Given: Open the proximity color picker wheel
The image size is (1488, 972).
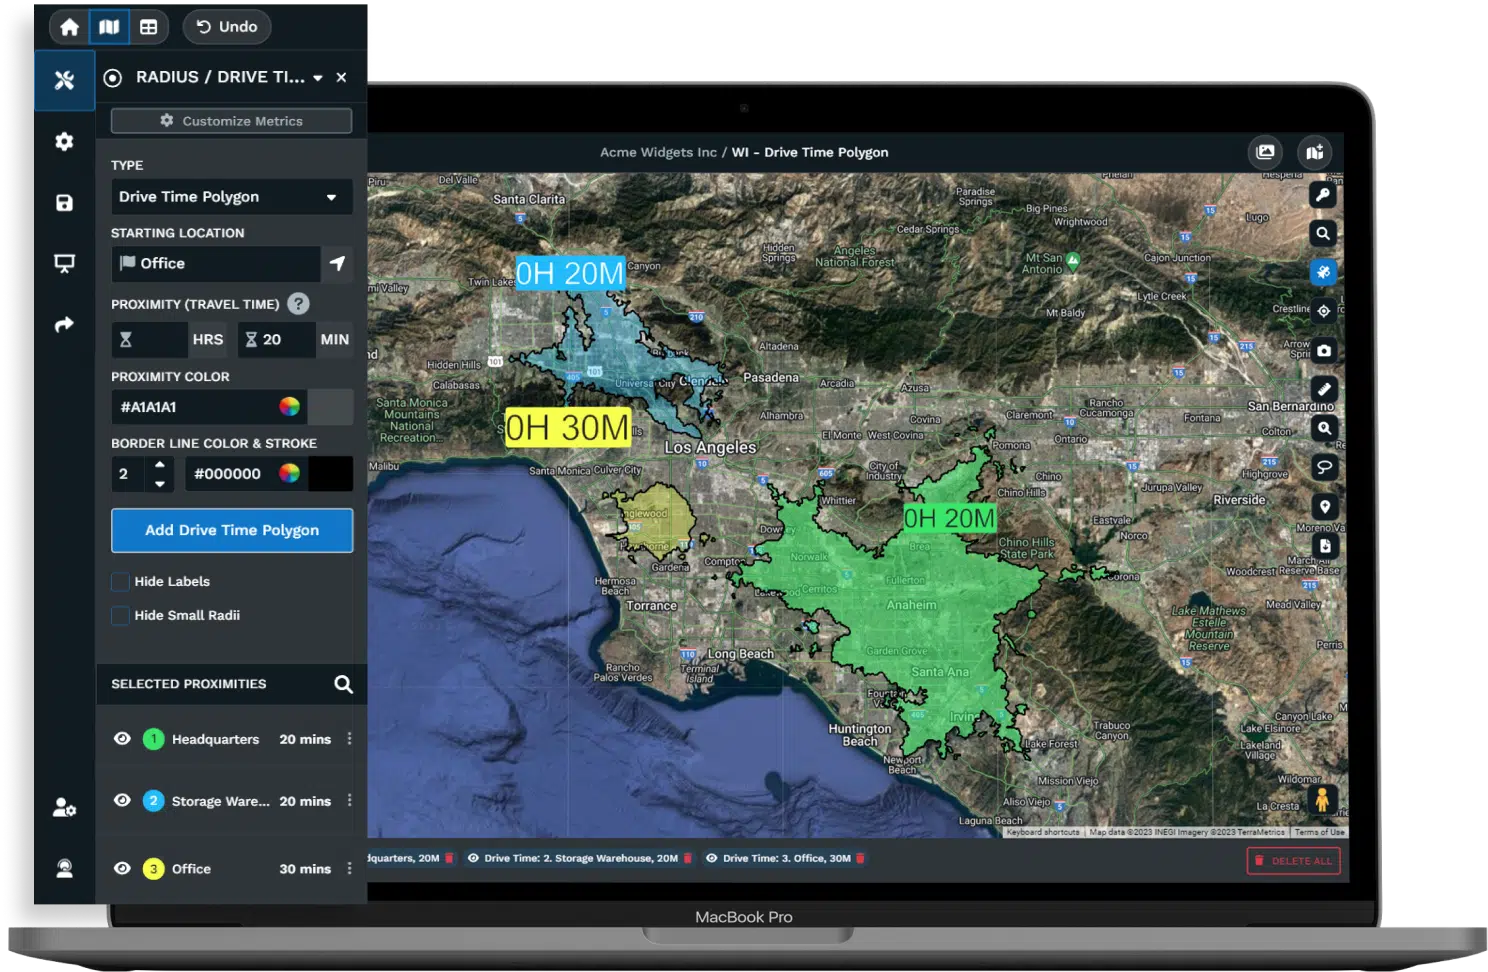Looking at the screenshot, I should point(289,407).
